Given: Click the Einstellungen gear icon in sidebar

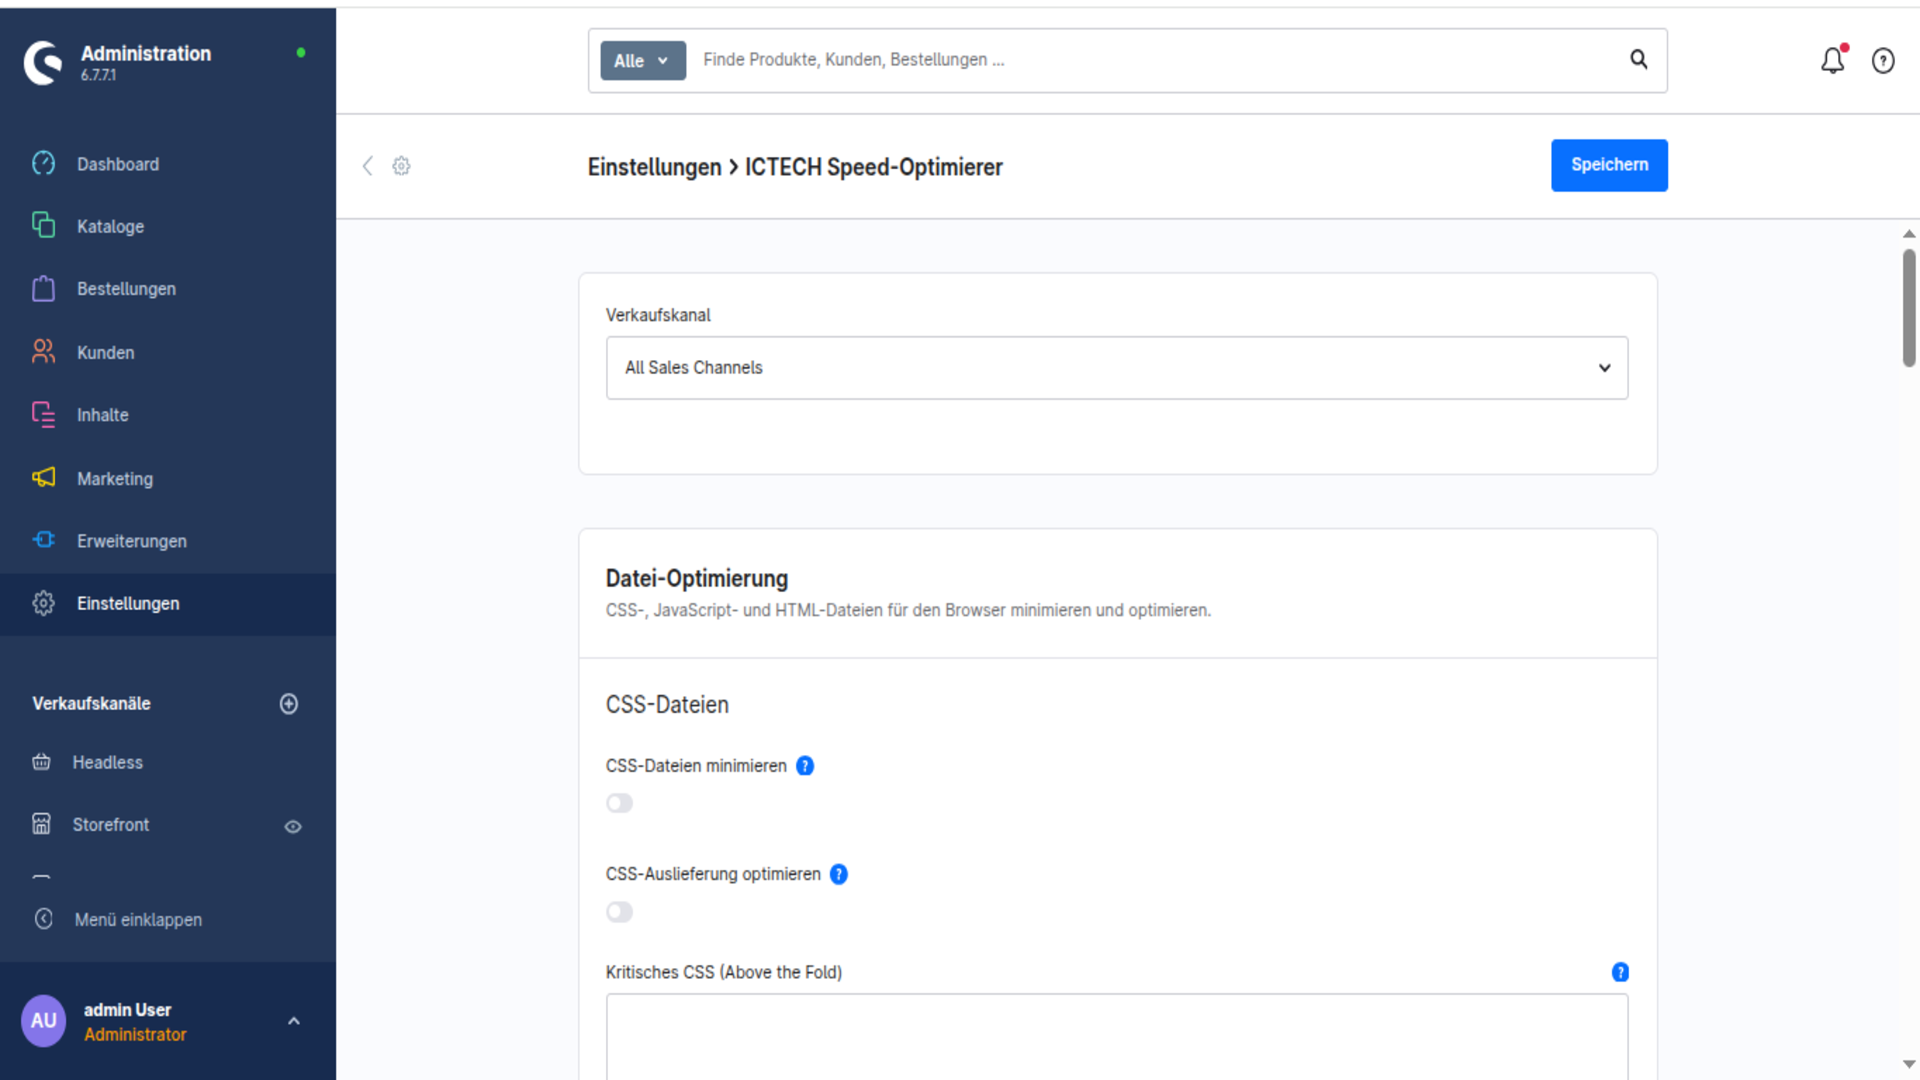Looking at the screenshot, I should [43, 603].
